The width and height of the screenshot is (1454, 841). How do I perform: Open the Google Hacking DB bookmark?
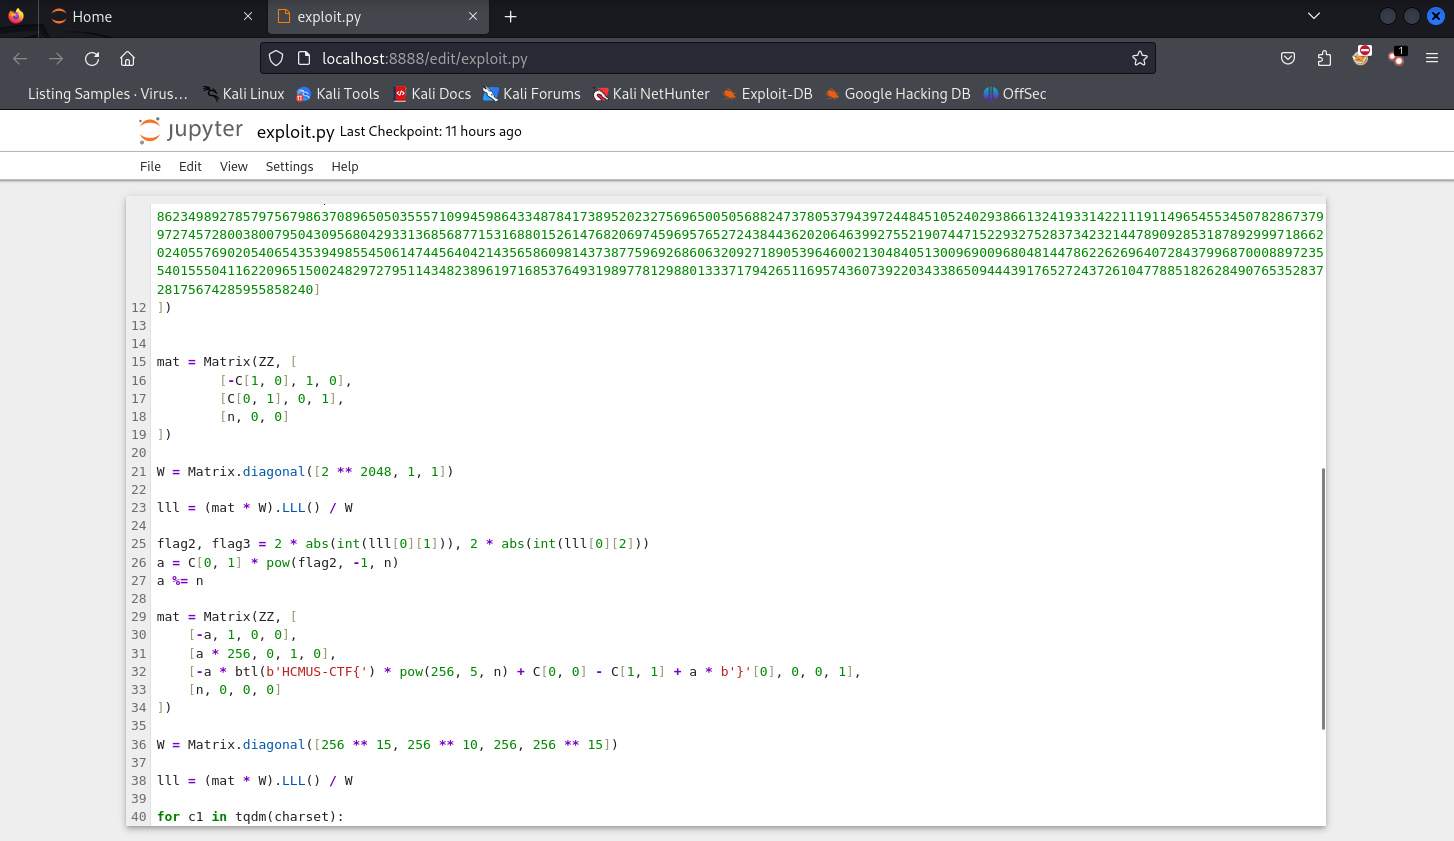click(897, 94)
